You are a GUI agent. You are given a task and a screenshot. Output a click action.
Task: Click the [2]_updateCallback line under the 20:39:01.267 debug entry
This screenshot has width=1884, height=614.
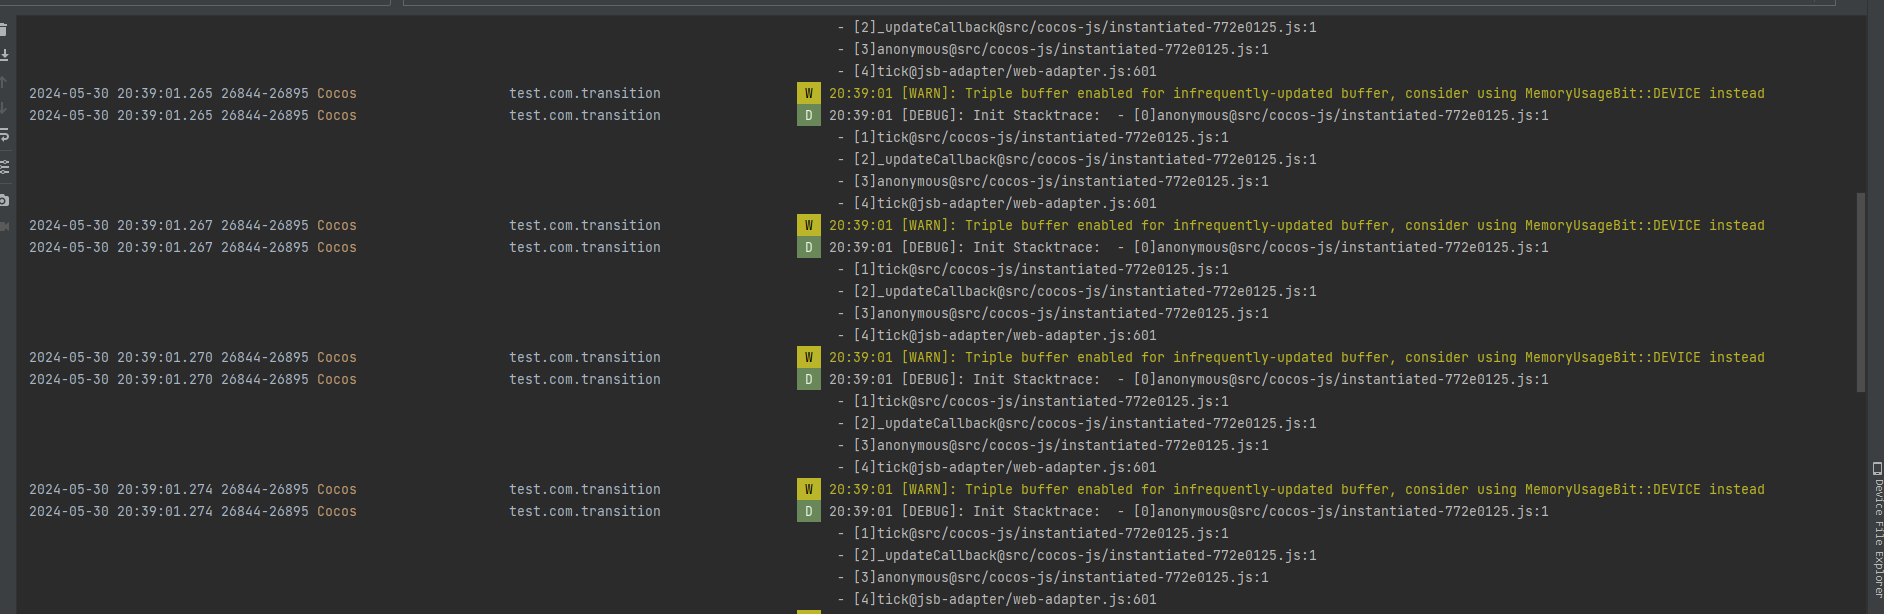click(x=1077, y=291)
